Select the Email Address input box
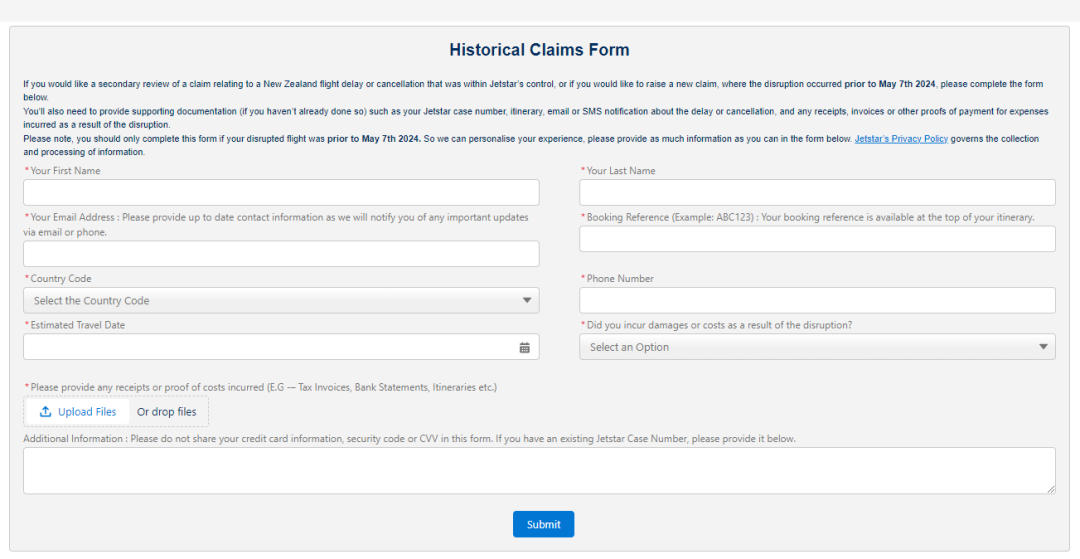 281,254
